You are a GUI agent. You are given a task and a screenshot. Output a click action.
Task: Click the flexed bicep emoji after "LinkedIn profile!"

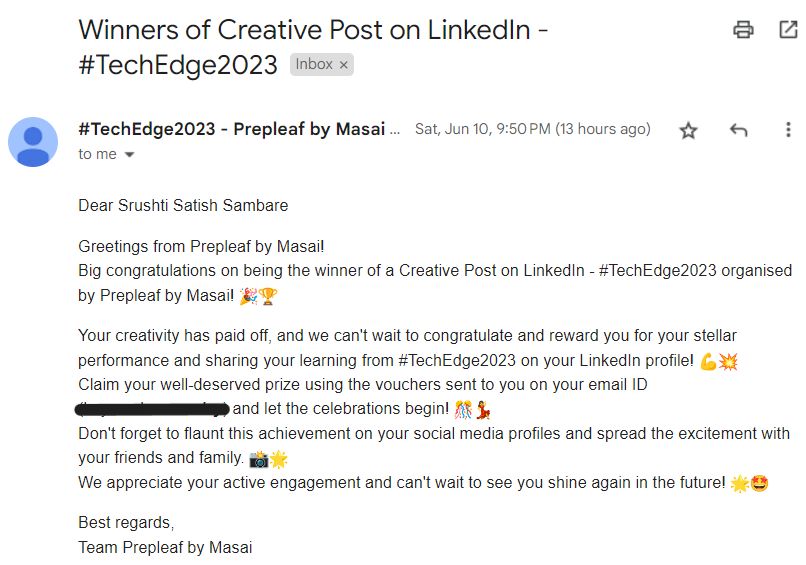(708, 361)
